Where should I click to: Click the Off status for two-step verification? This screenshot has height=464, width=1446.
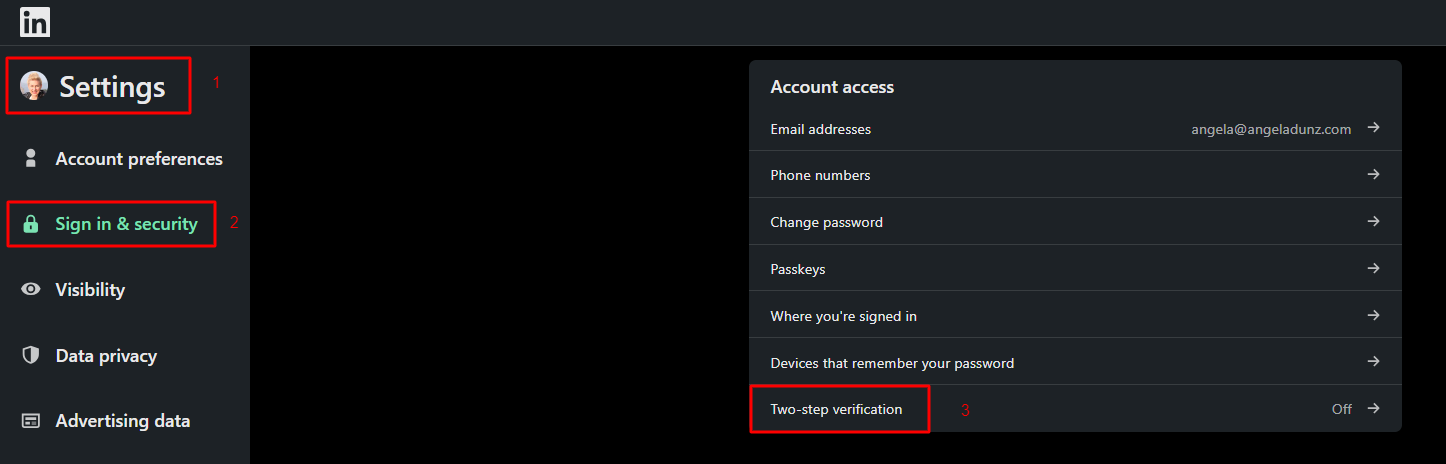click(x=1341, y=409)
